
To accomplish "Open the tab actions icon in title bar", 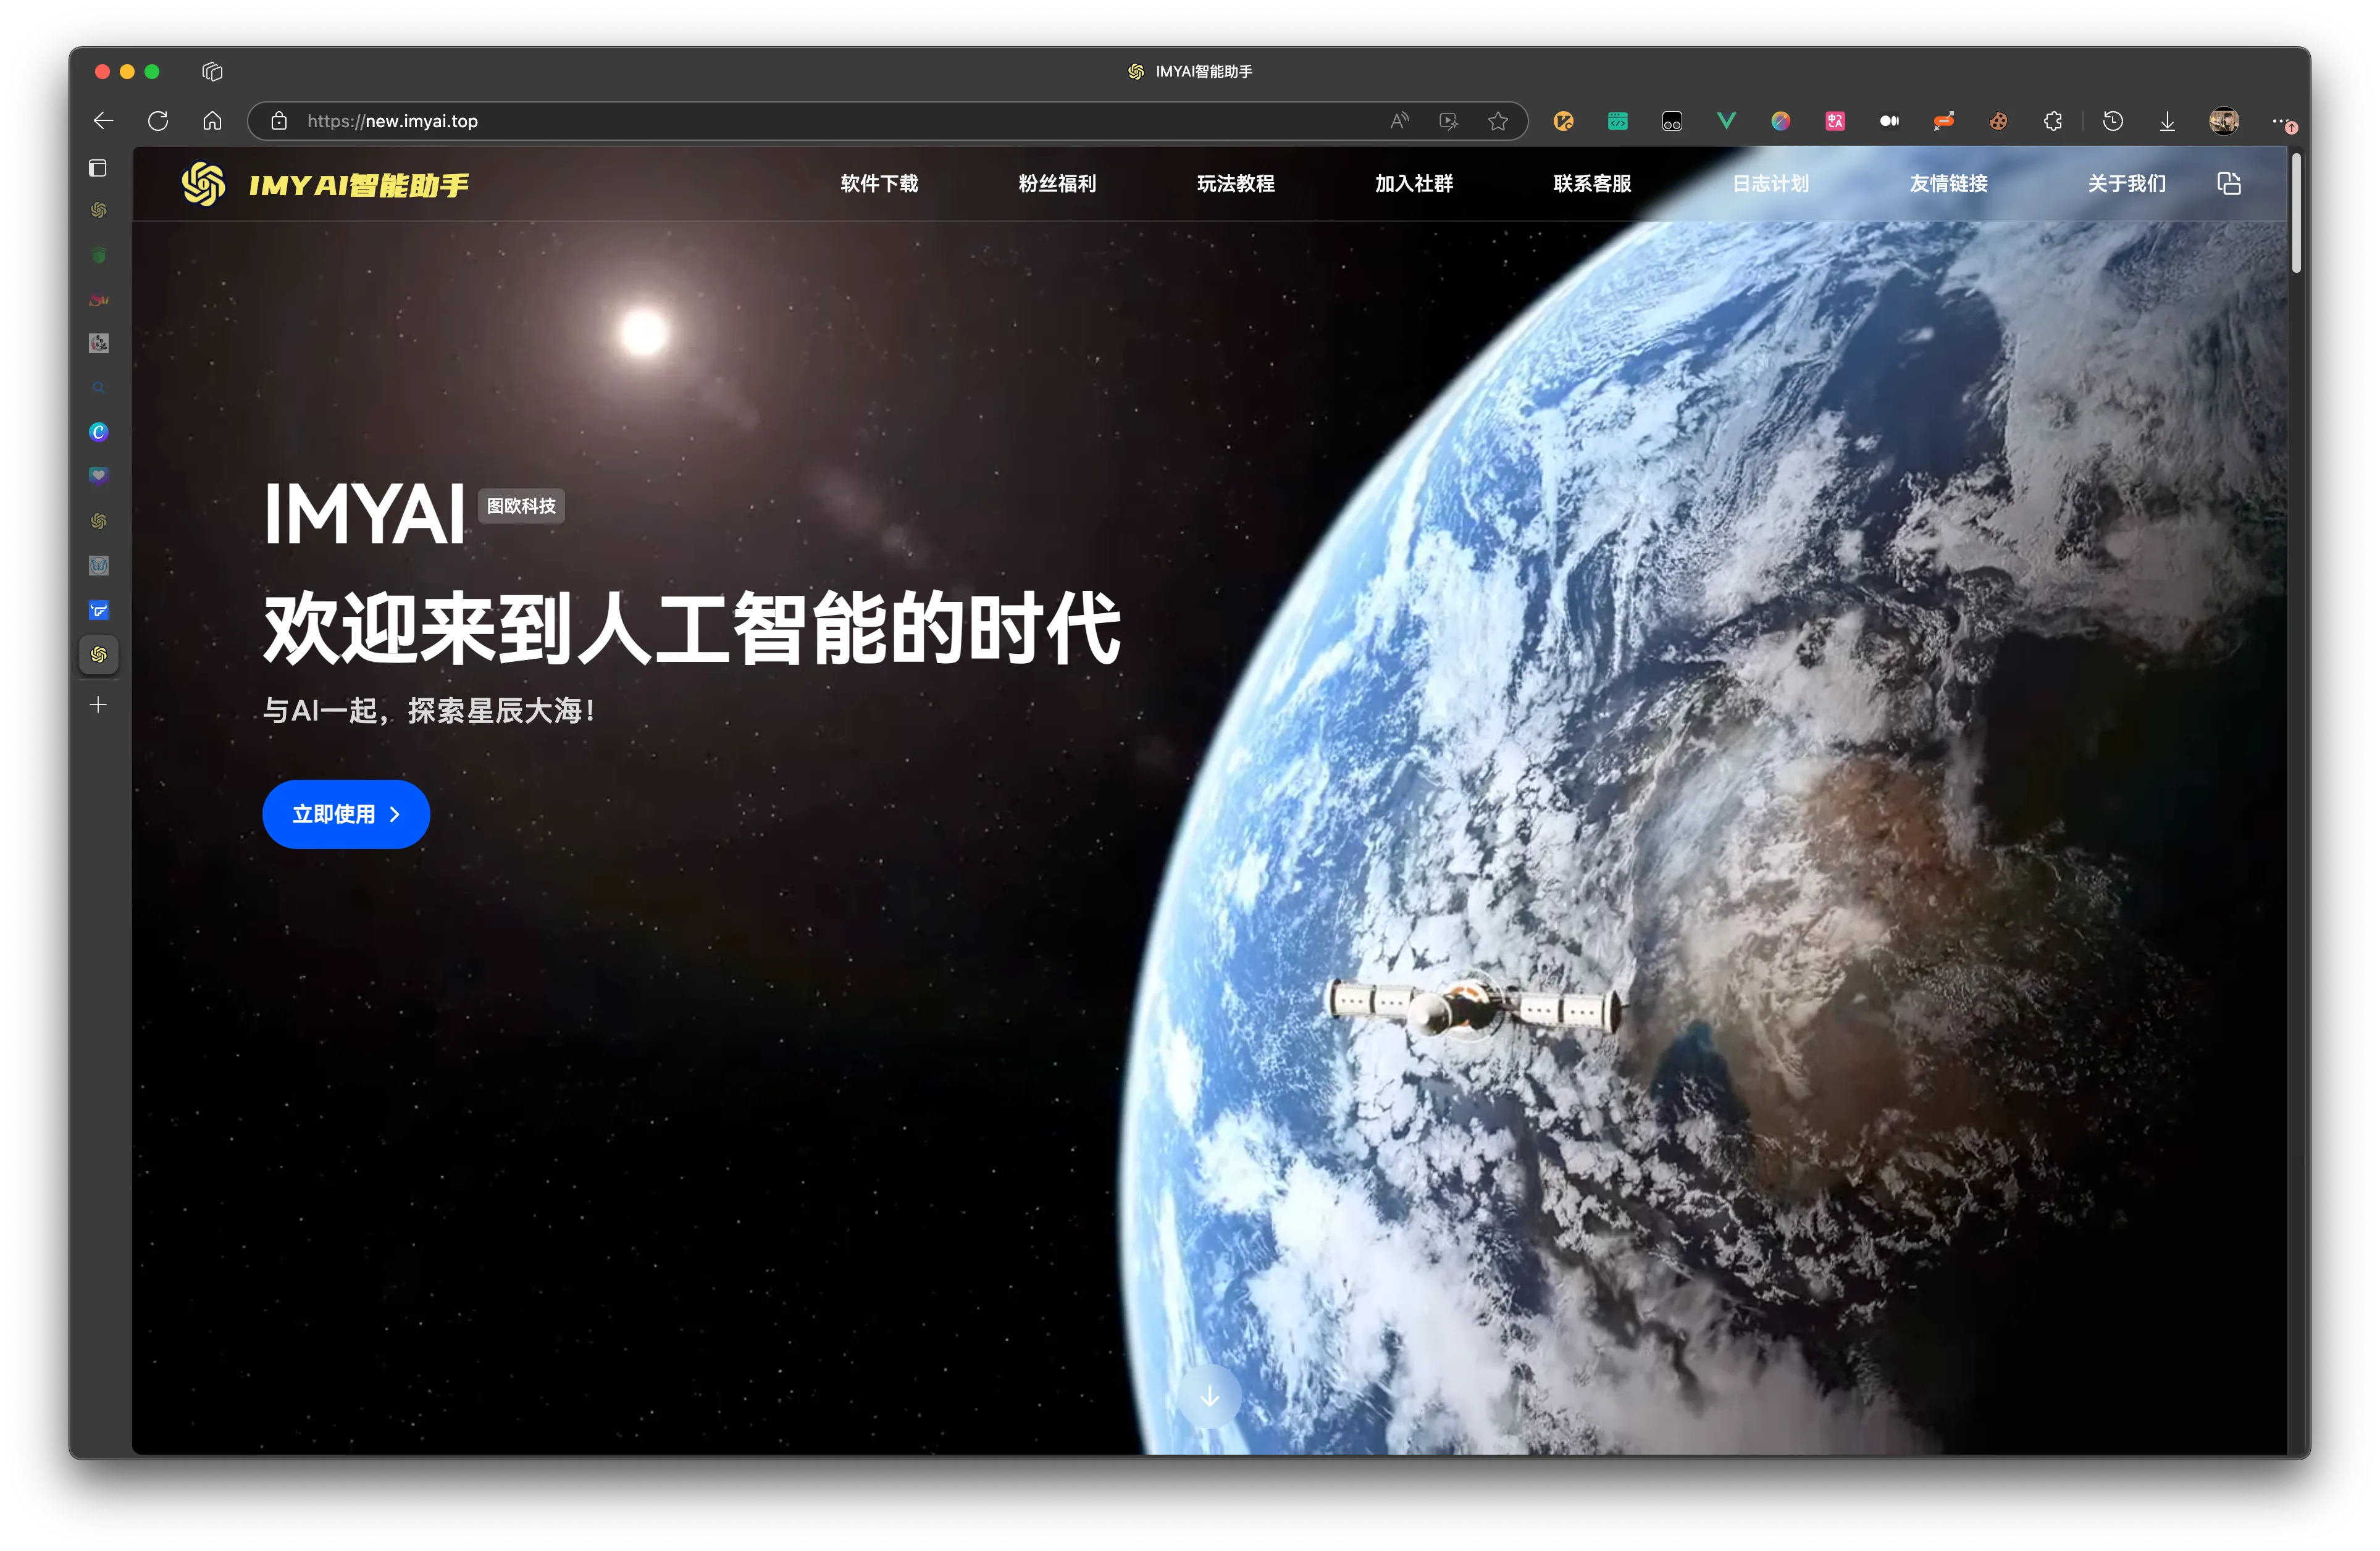I will pyautogui.click(x=212, y=71).
